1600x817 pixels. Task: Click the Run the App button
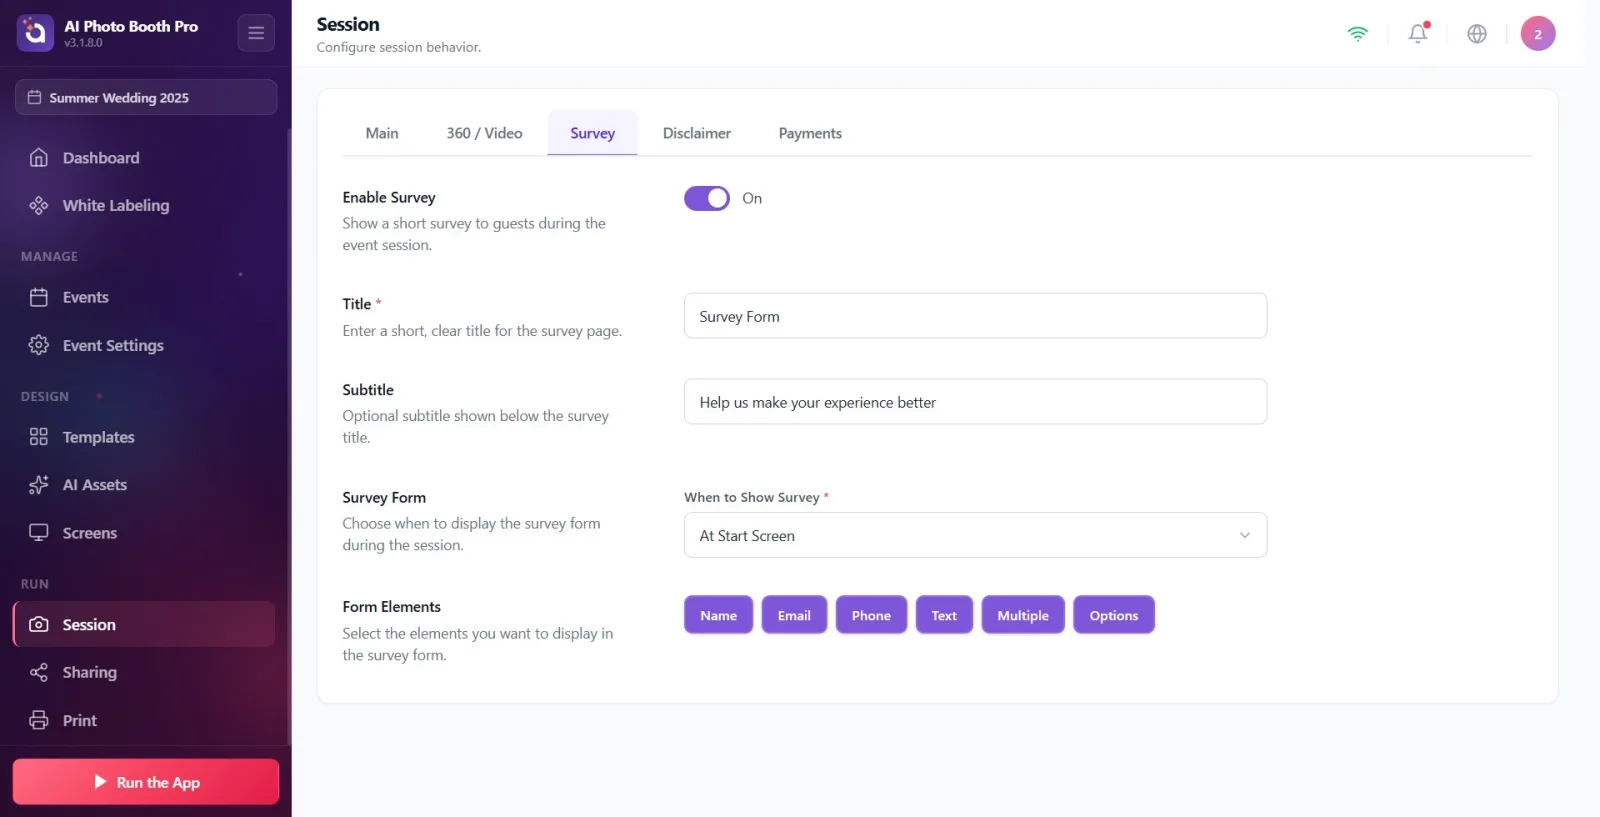146,781
